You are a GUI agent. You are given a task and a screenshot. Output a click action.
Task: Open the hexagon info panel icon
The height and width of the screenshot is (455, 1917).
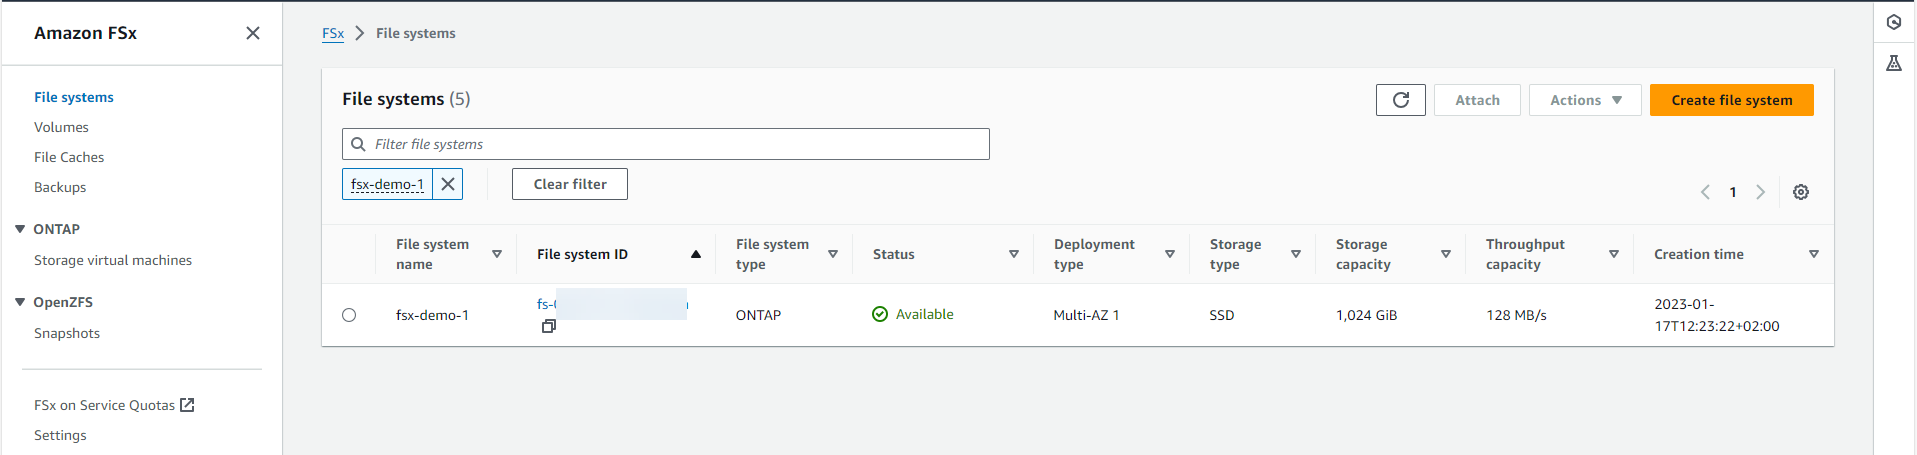1894,22
